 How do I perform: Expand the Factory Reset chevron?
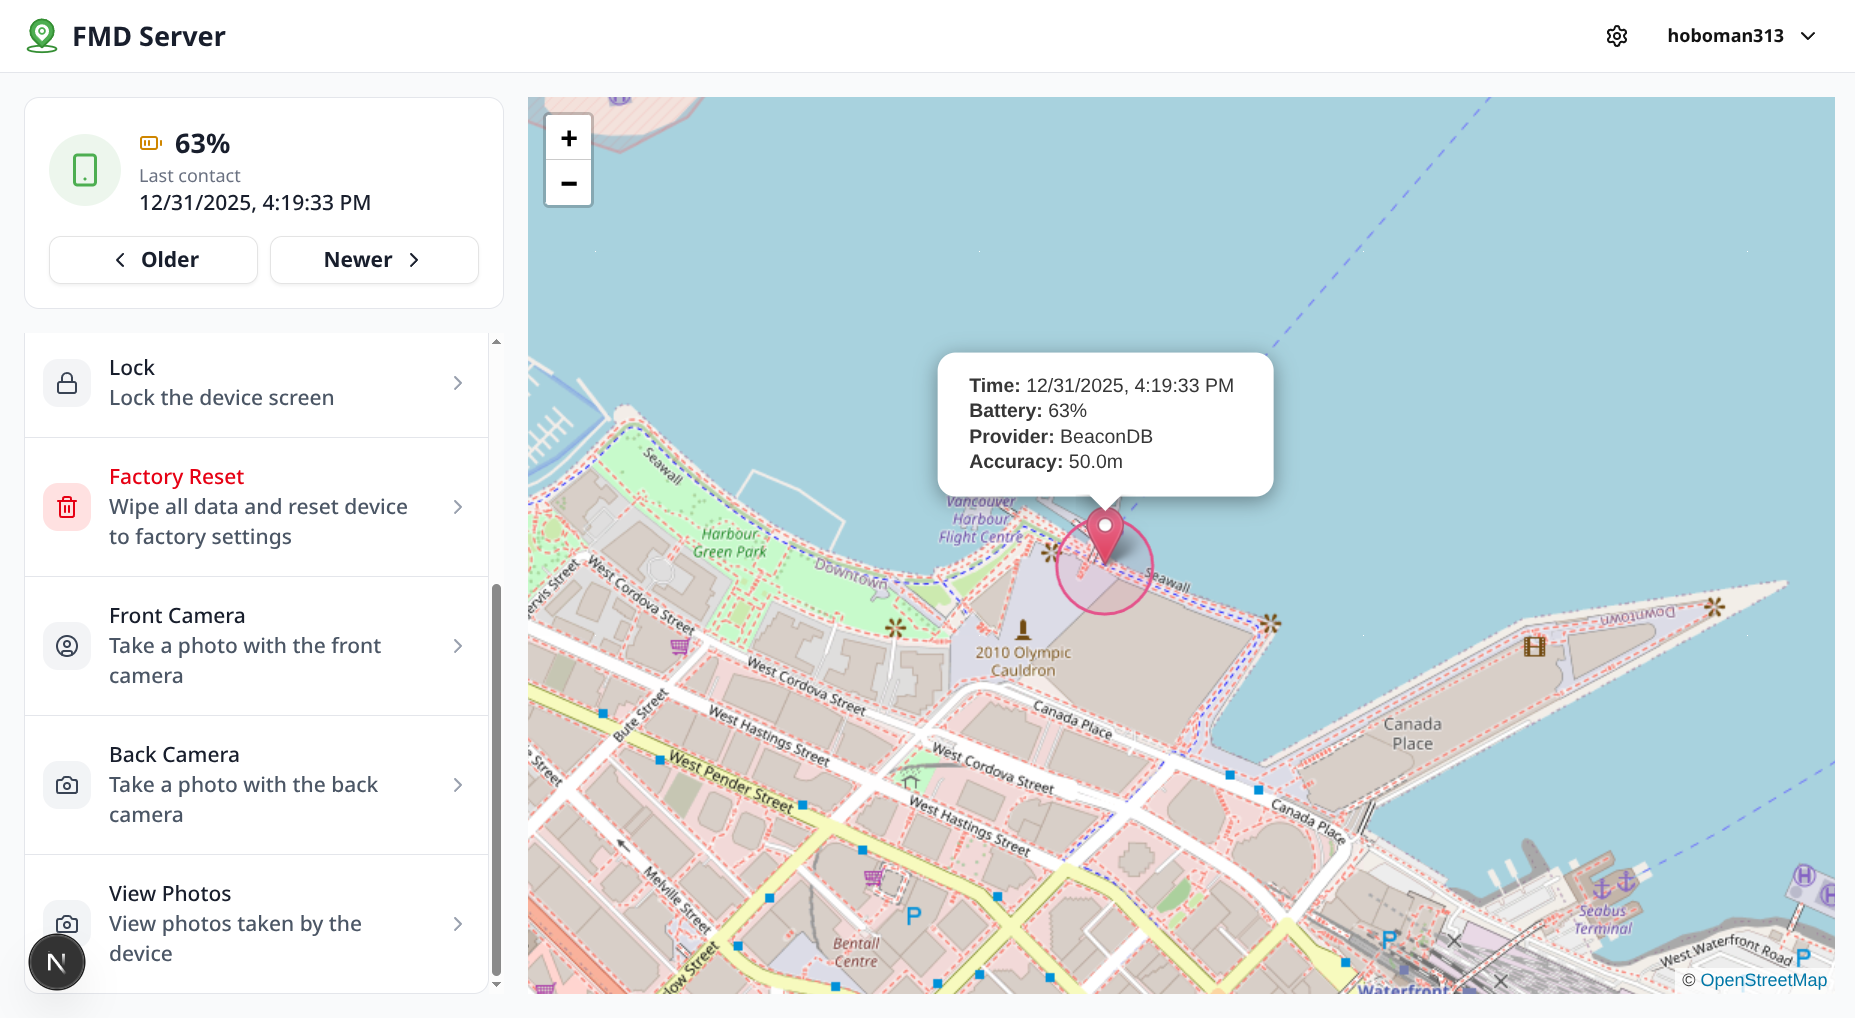(x=458, y=507)
